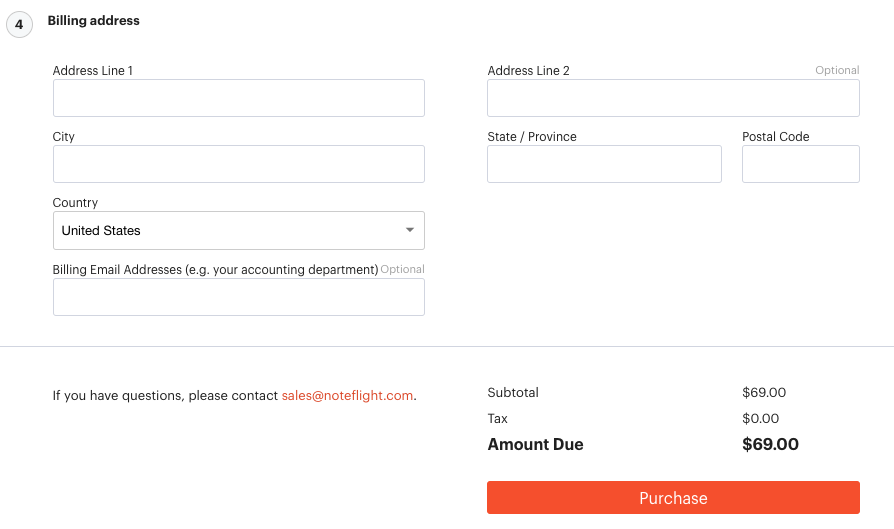The width and height of the screenshot is (894, 529).
Task: Click the Billing address heading
Action: 94,21
